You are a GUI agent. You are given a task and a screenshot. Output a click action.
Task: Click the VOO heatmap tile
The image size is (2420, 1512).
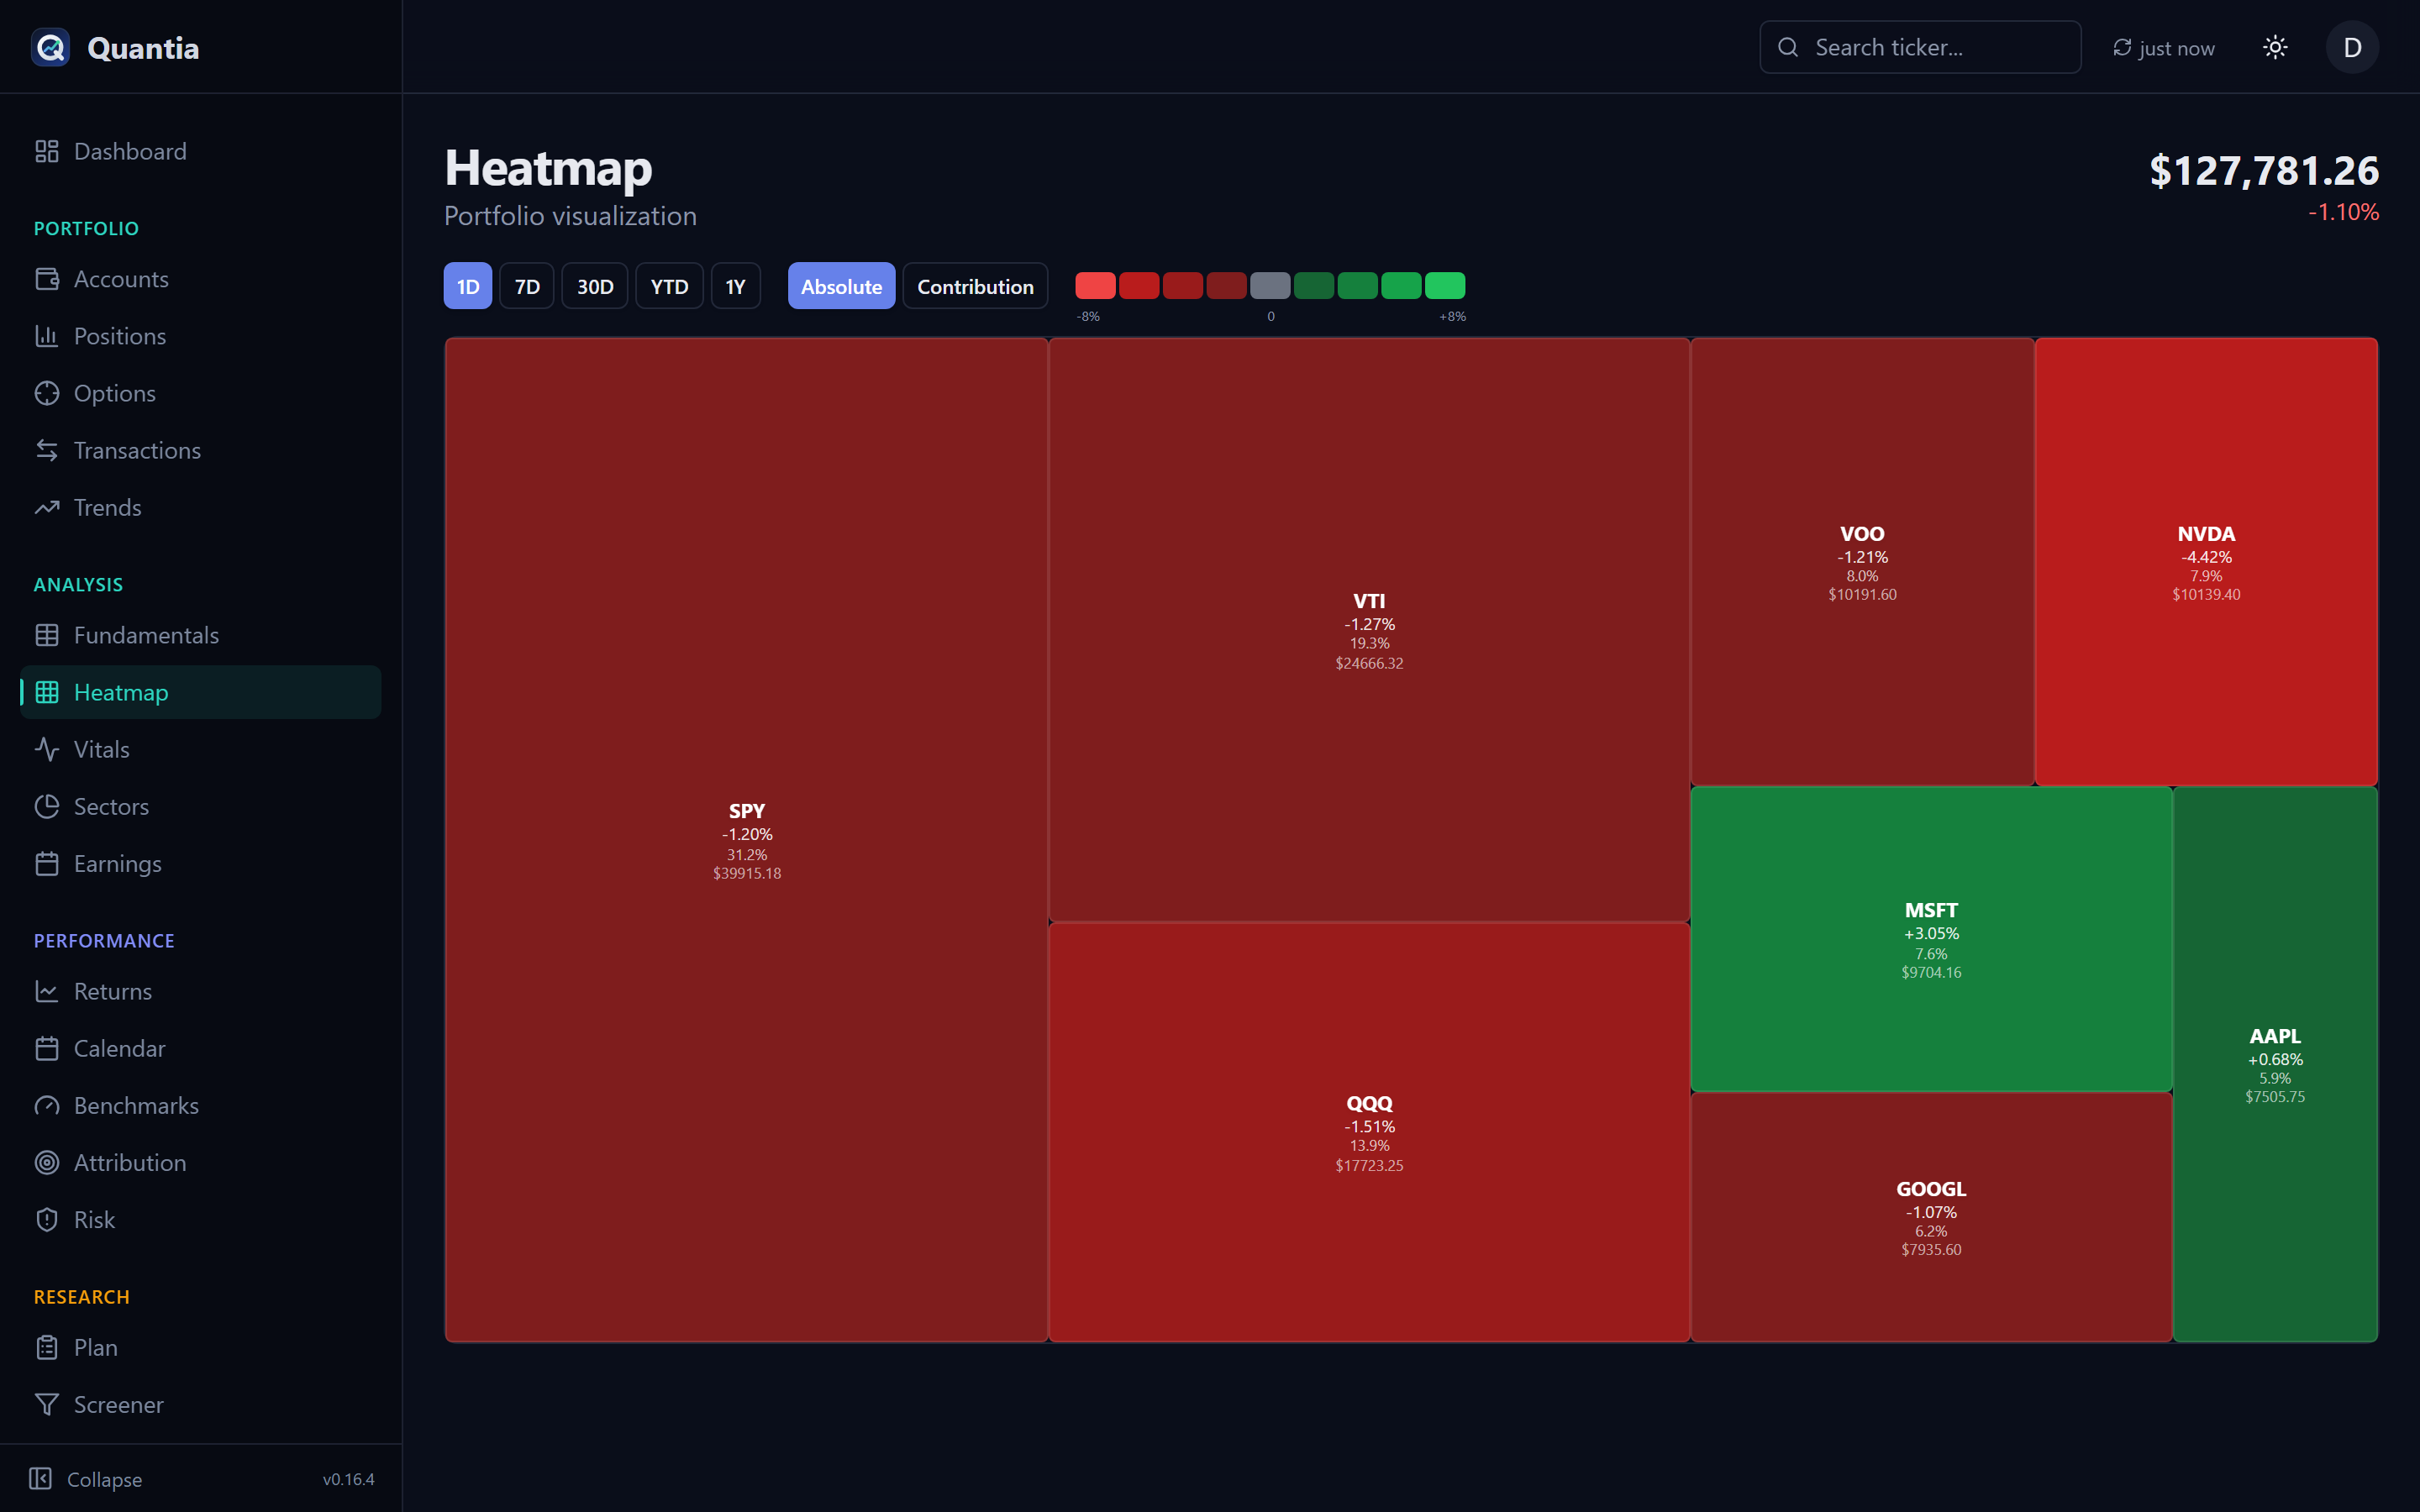1862,562
